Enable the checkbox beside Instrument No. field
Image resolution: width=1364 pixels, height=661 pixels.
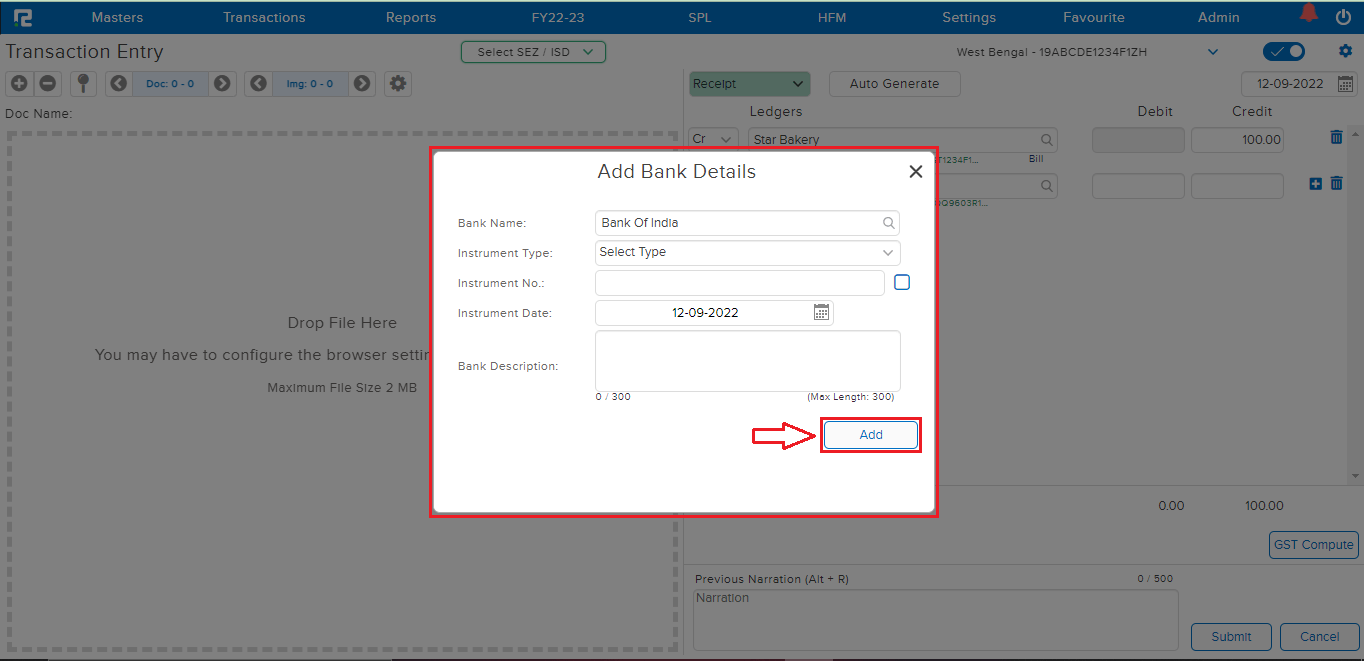(x=901, y=282)
